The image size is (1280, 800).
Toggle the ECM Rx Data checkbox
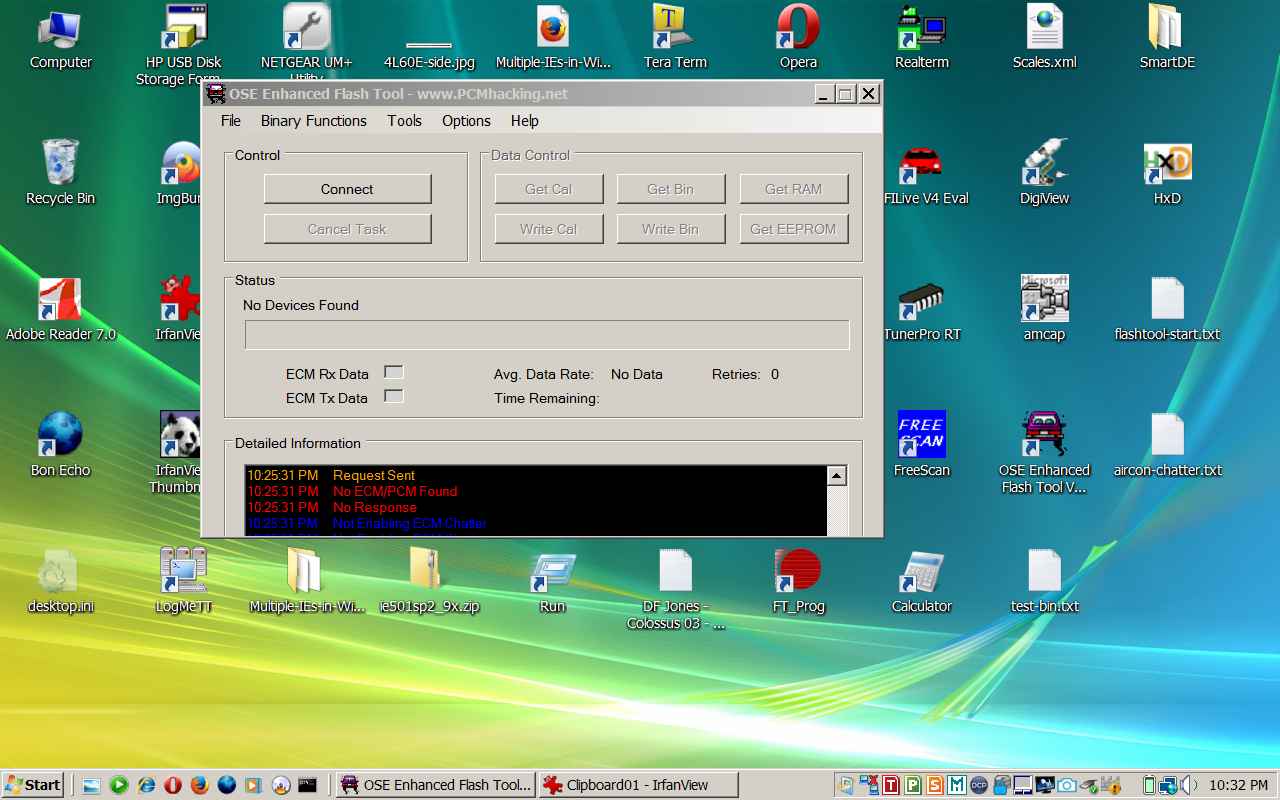[x=394, y=372]
